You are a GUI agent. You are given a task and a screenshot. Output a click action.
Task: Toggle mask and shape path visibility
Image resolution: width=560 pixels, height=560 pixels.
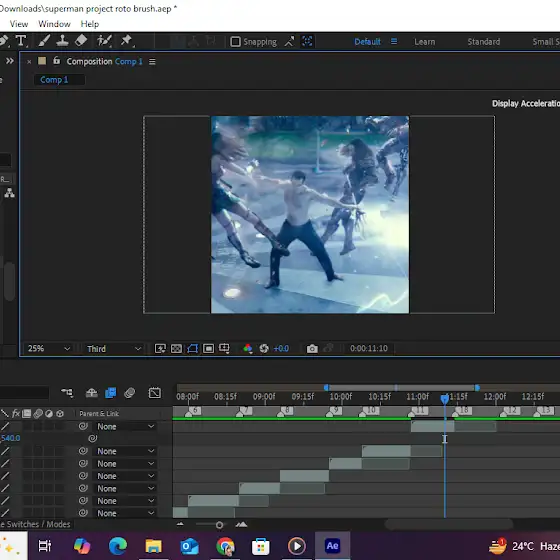[192, 349]
